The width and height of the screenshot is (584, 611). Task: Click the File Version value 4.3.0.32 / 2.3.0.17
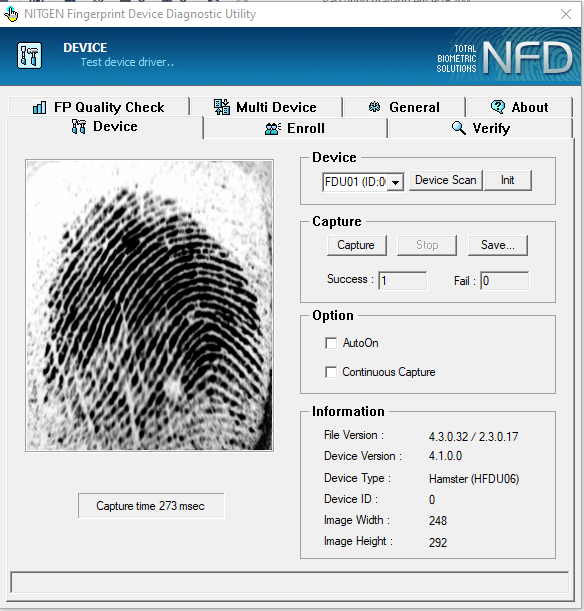click(x=474, y=436)
